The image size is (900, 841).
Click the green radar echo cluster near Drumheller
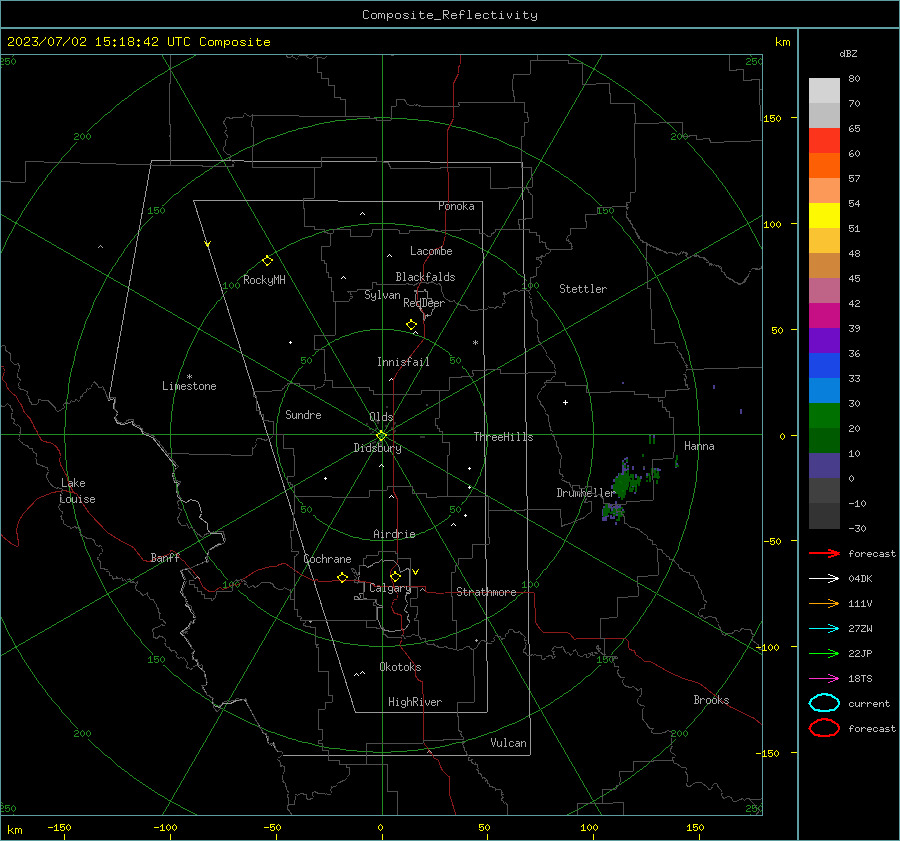[x=623, y=485]
